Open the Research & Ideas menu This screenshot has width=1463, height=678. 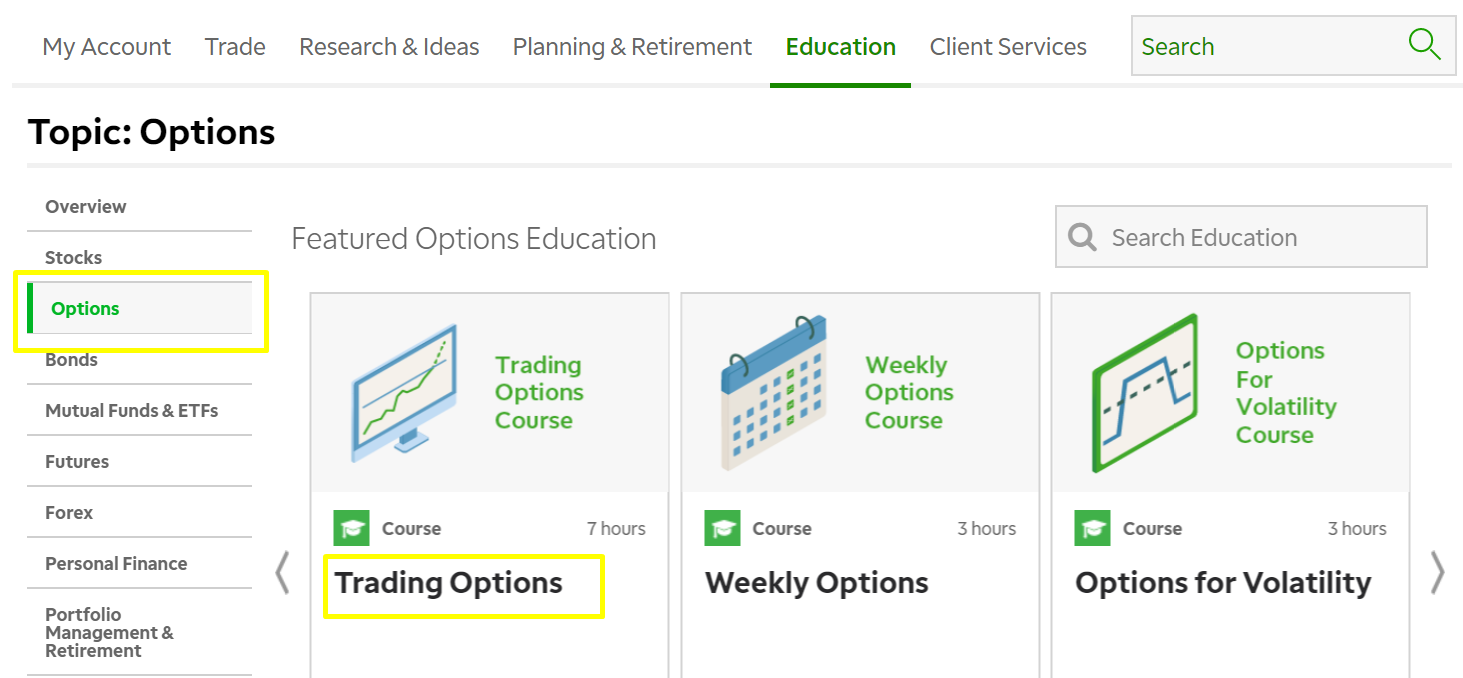coord(389,47)
